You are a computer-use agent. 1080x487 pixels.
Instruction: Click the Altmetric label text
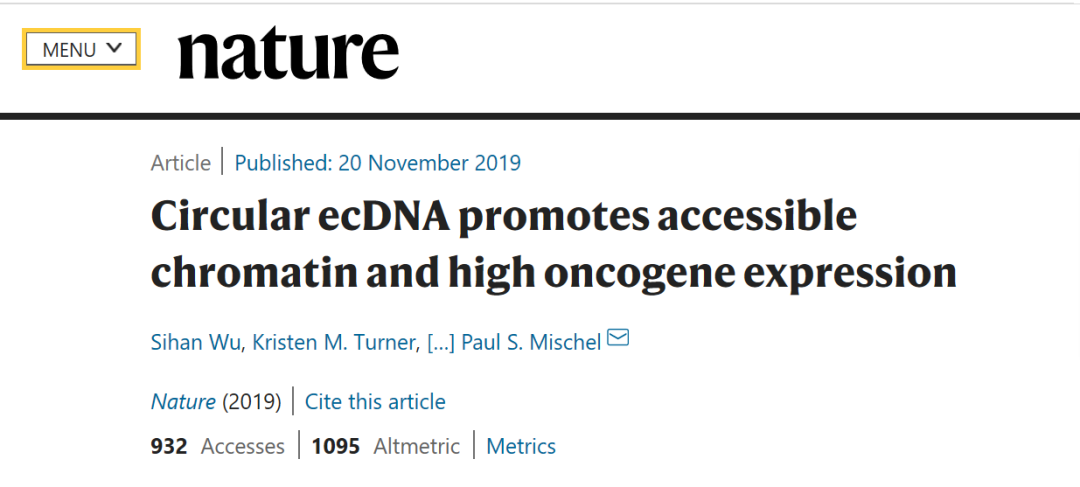pyautogui.click(x=417, y=446)
